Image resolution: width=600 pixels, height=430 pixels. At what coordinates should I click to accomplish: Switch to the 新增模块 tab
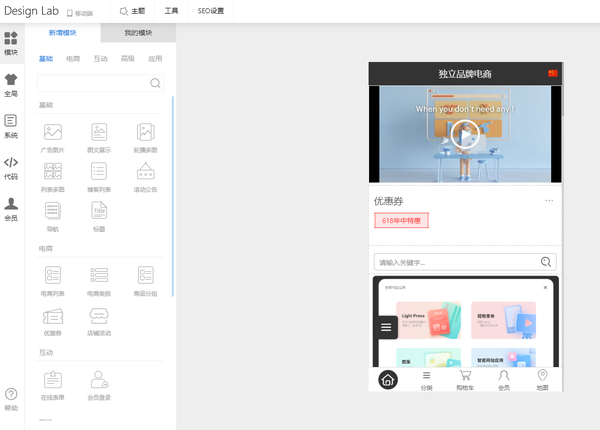(x=63, y=33)
